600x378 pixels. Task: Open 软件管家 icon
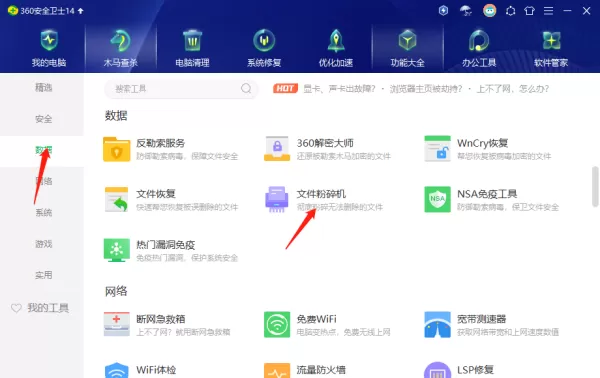[551, 41]
